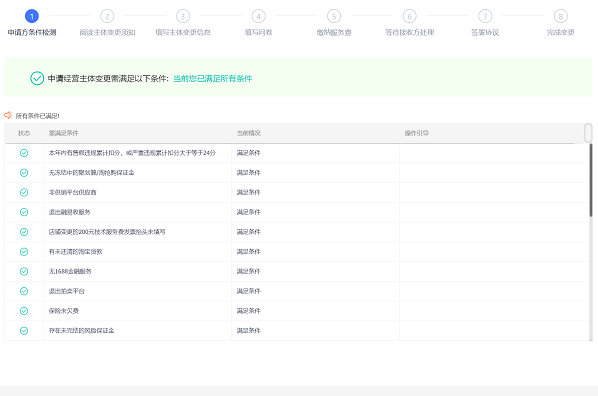
Task: Click the step 1 circle in the progress bar
Action: tap(32, 16)
